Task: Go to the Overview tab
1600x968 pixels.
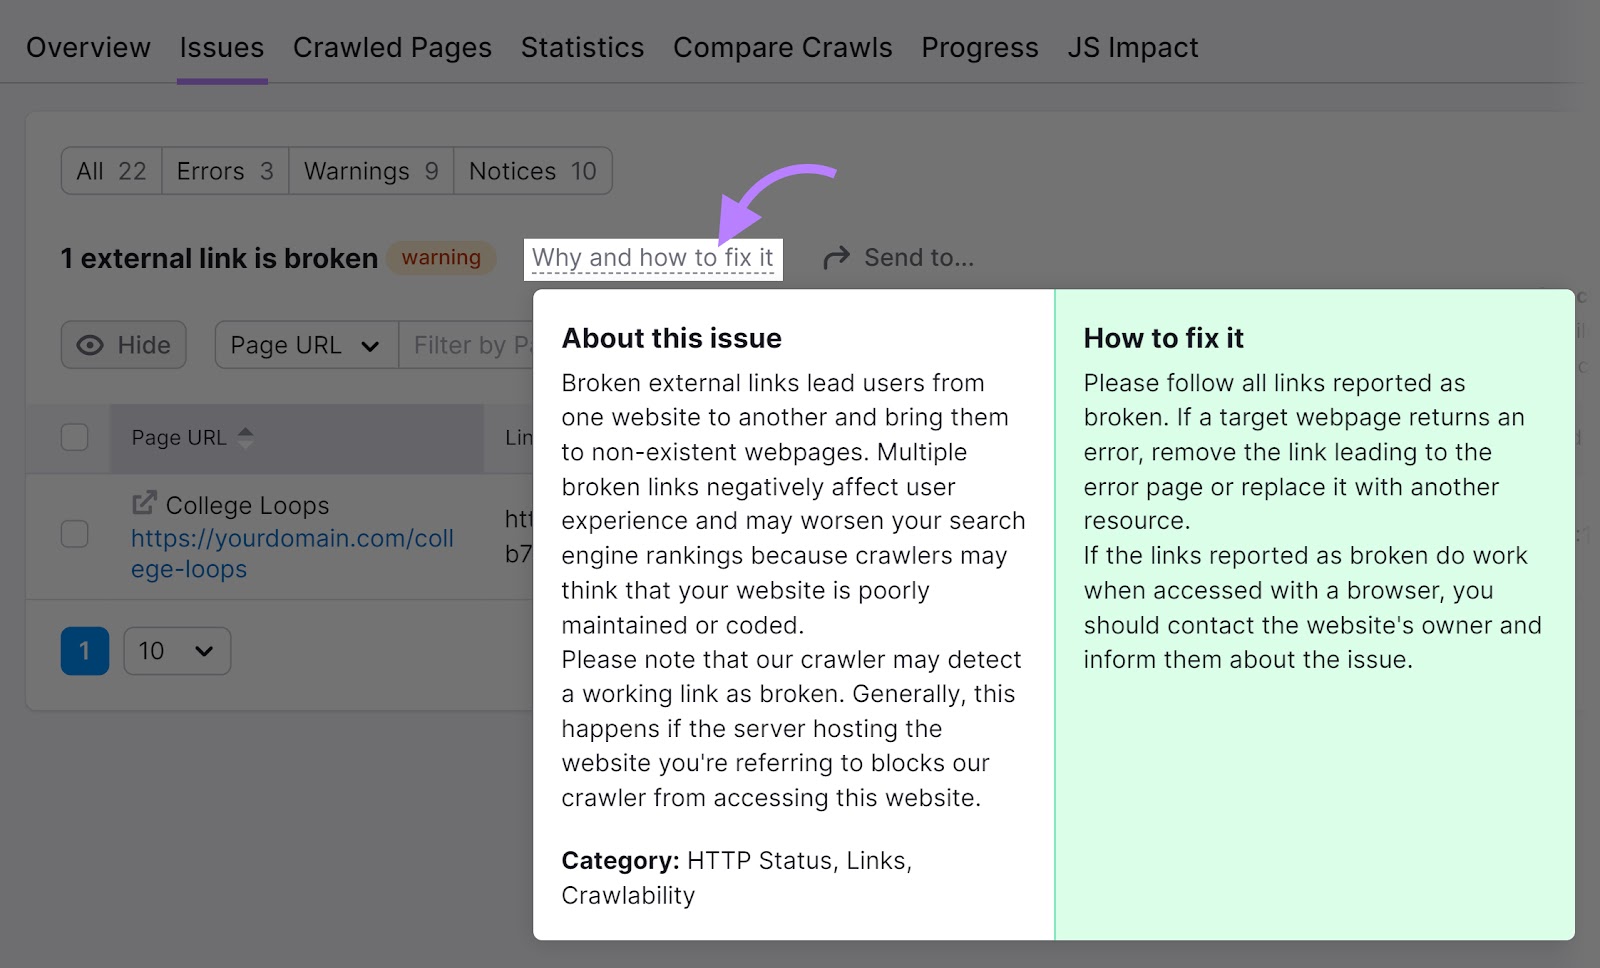Action: [88, 46]
